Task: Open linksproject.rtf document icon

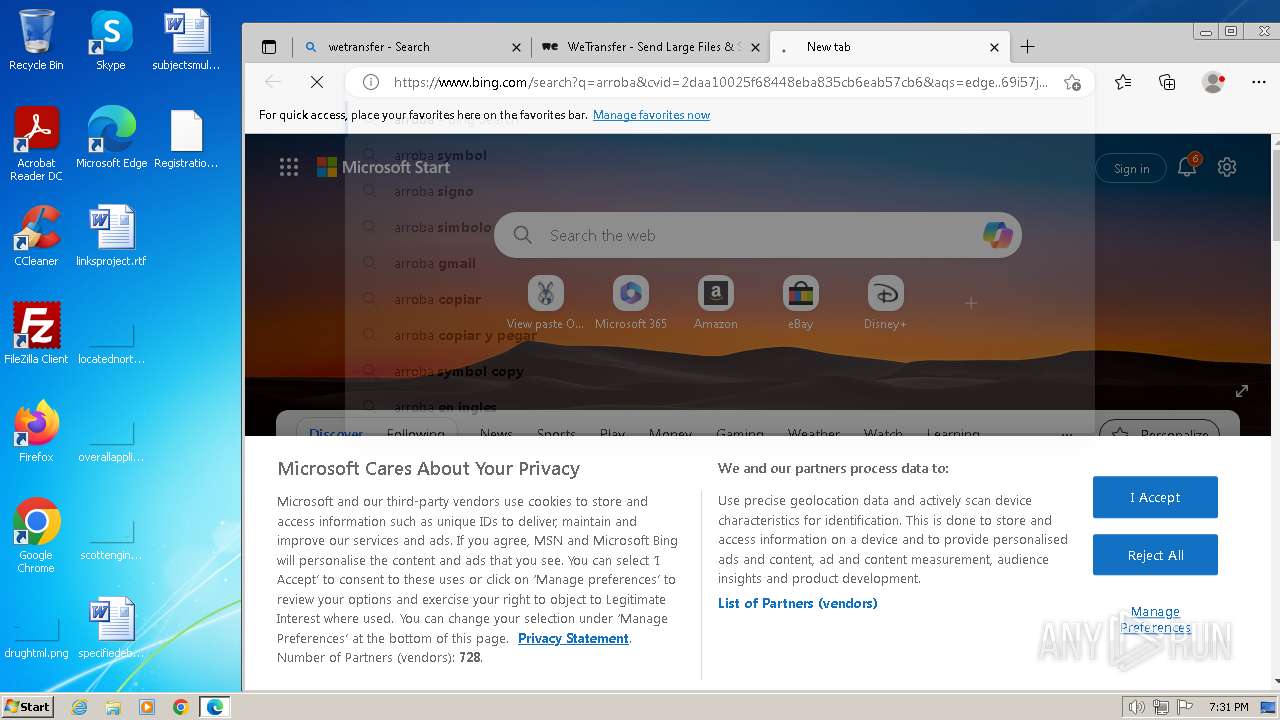Action: tap(111, 235)
